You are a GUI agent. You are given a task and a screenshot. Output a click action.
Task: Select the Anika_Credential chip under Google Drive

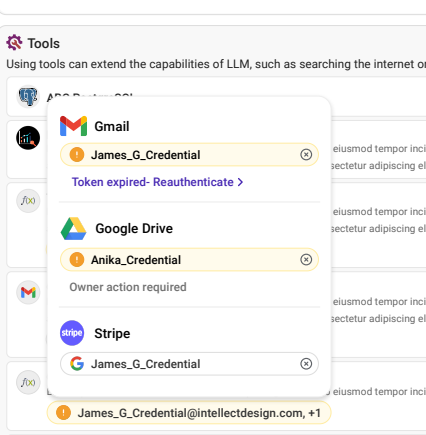point(189,260)
